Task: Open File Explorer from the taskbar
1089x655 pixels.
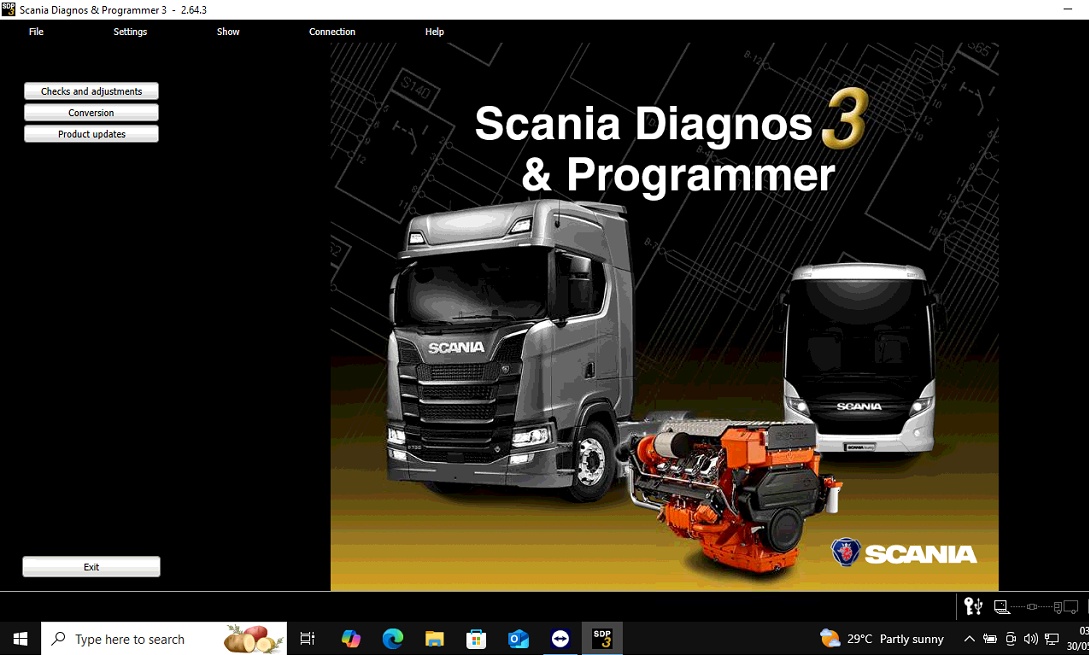Action: coord(435,638)
